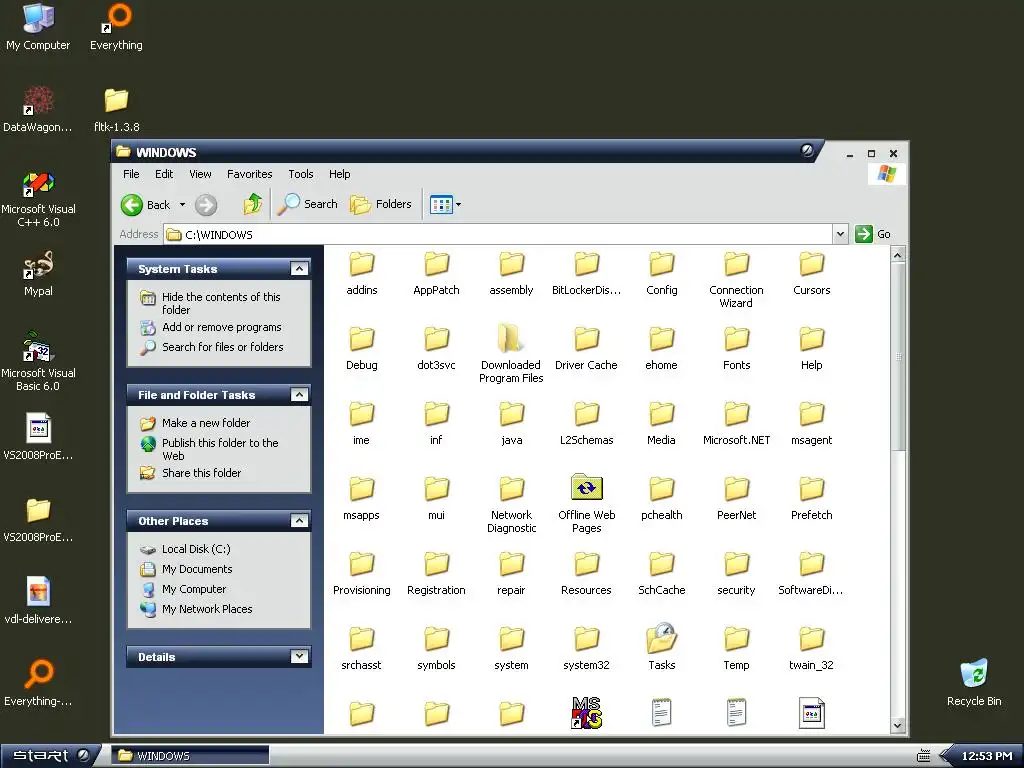Screen dimensions: 1024x768
Task: Click the scrollbar up arrow
Action: click(898, 255)
